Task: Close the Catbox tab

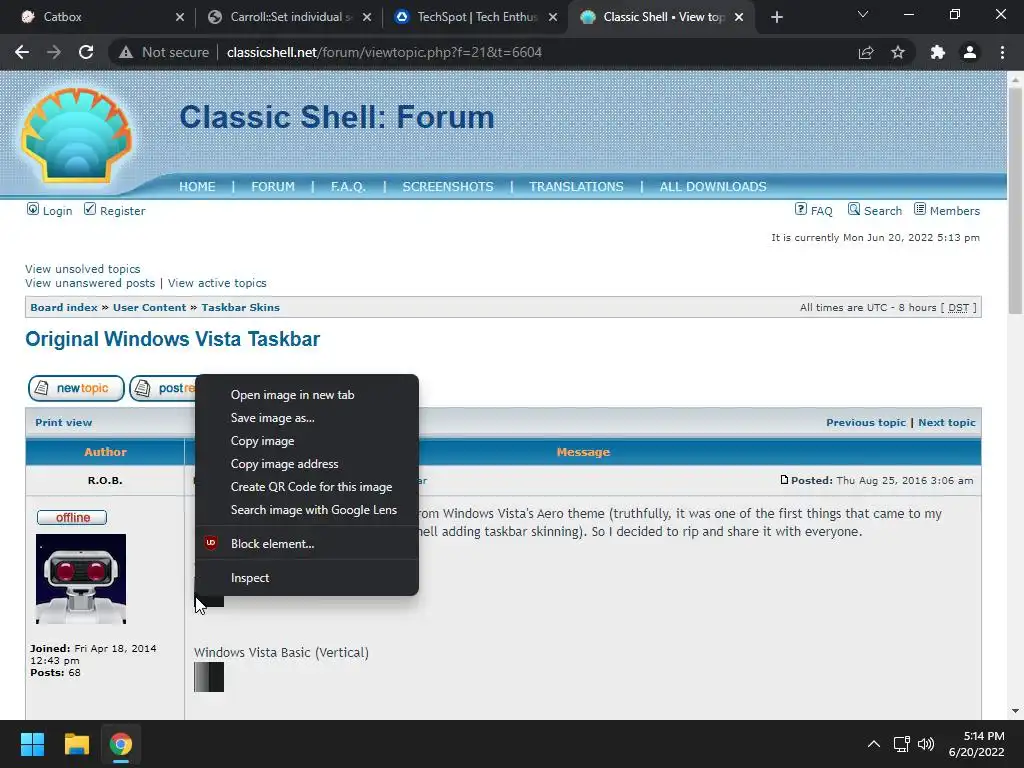Action: [180, 17]
